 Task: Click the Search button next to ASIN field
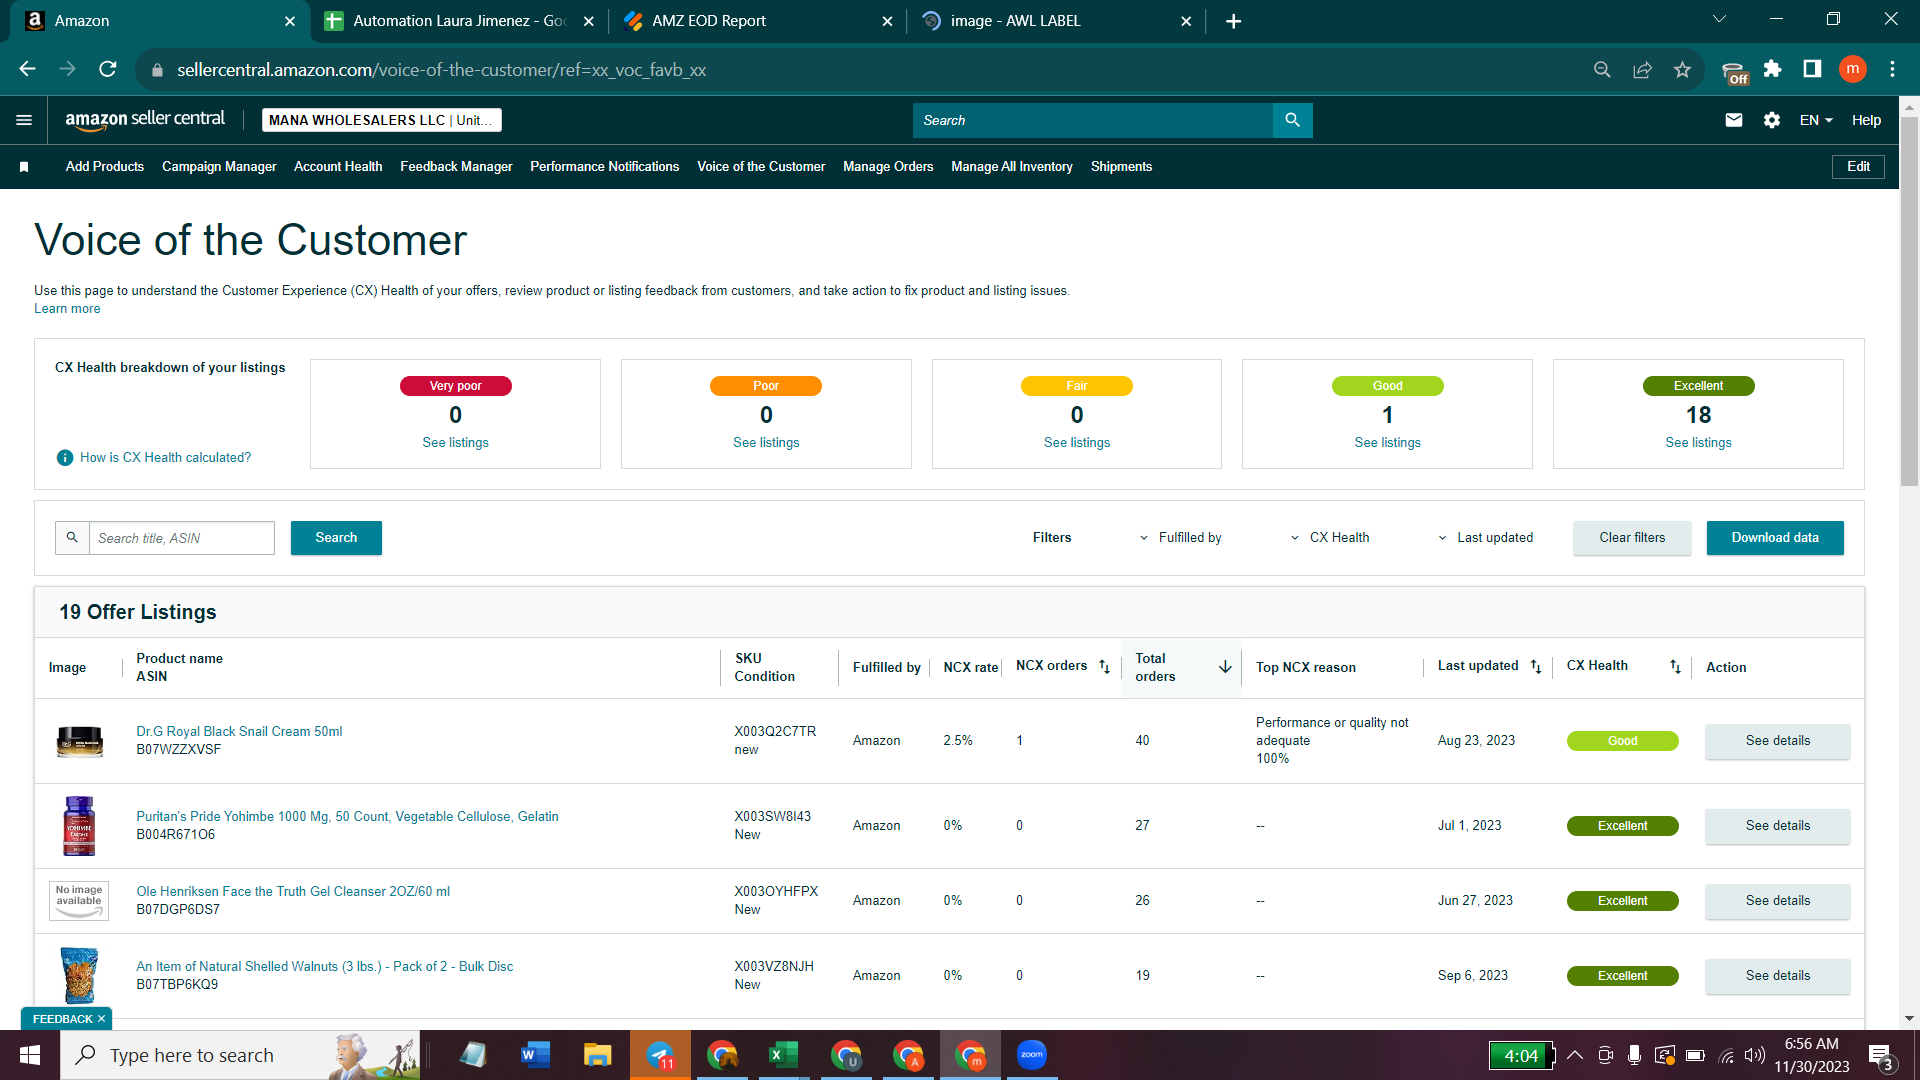click(x=336, y=538)
